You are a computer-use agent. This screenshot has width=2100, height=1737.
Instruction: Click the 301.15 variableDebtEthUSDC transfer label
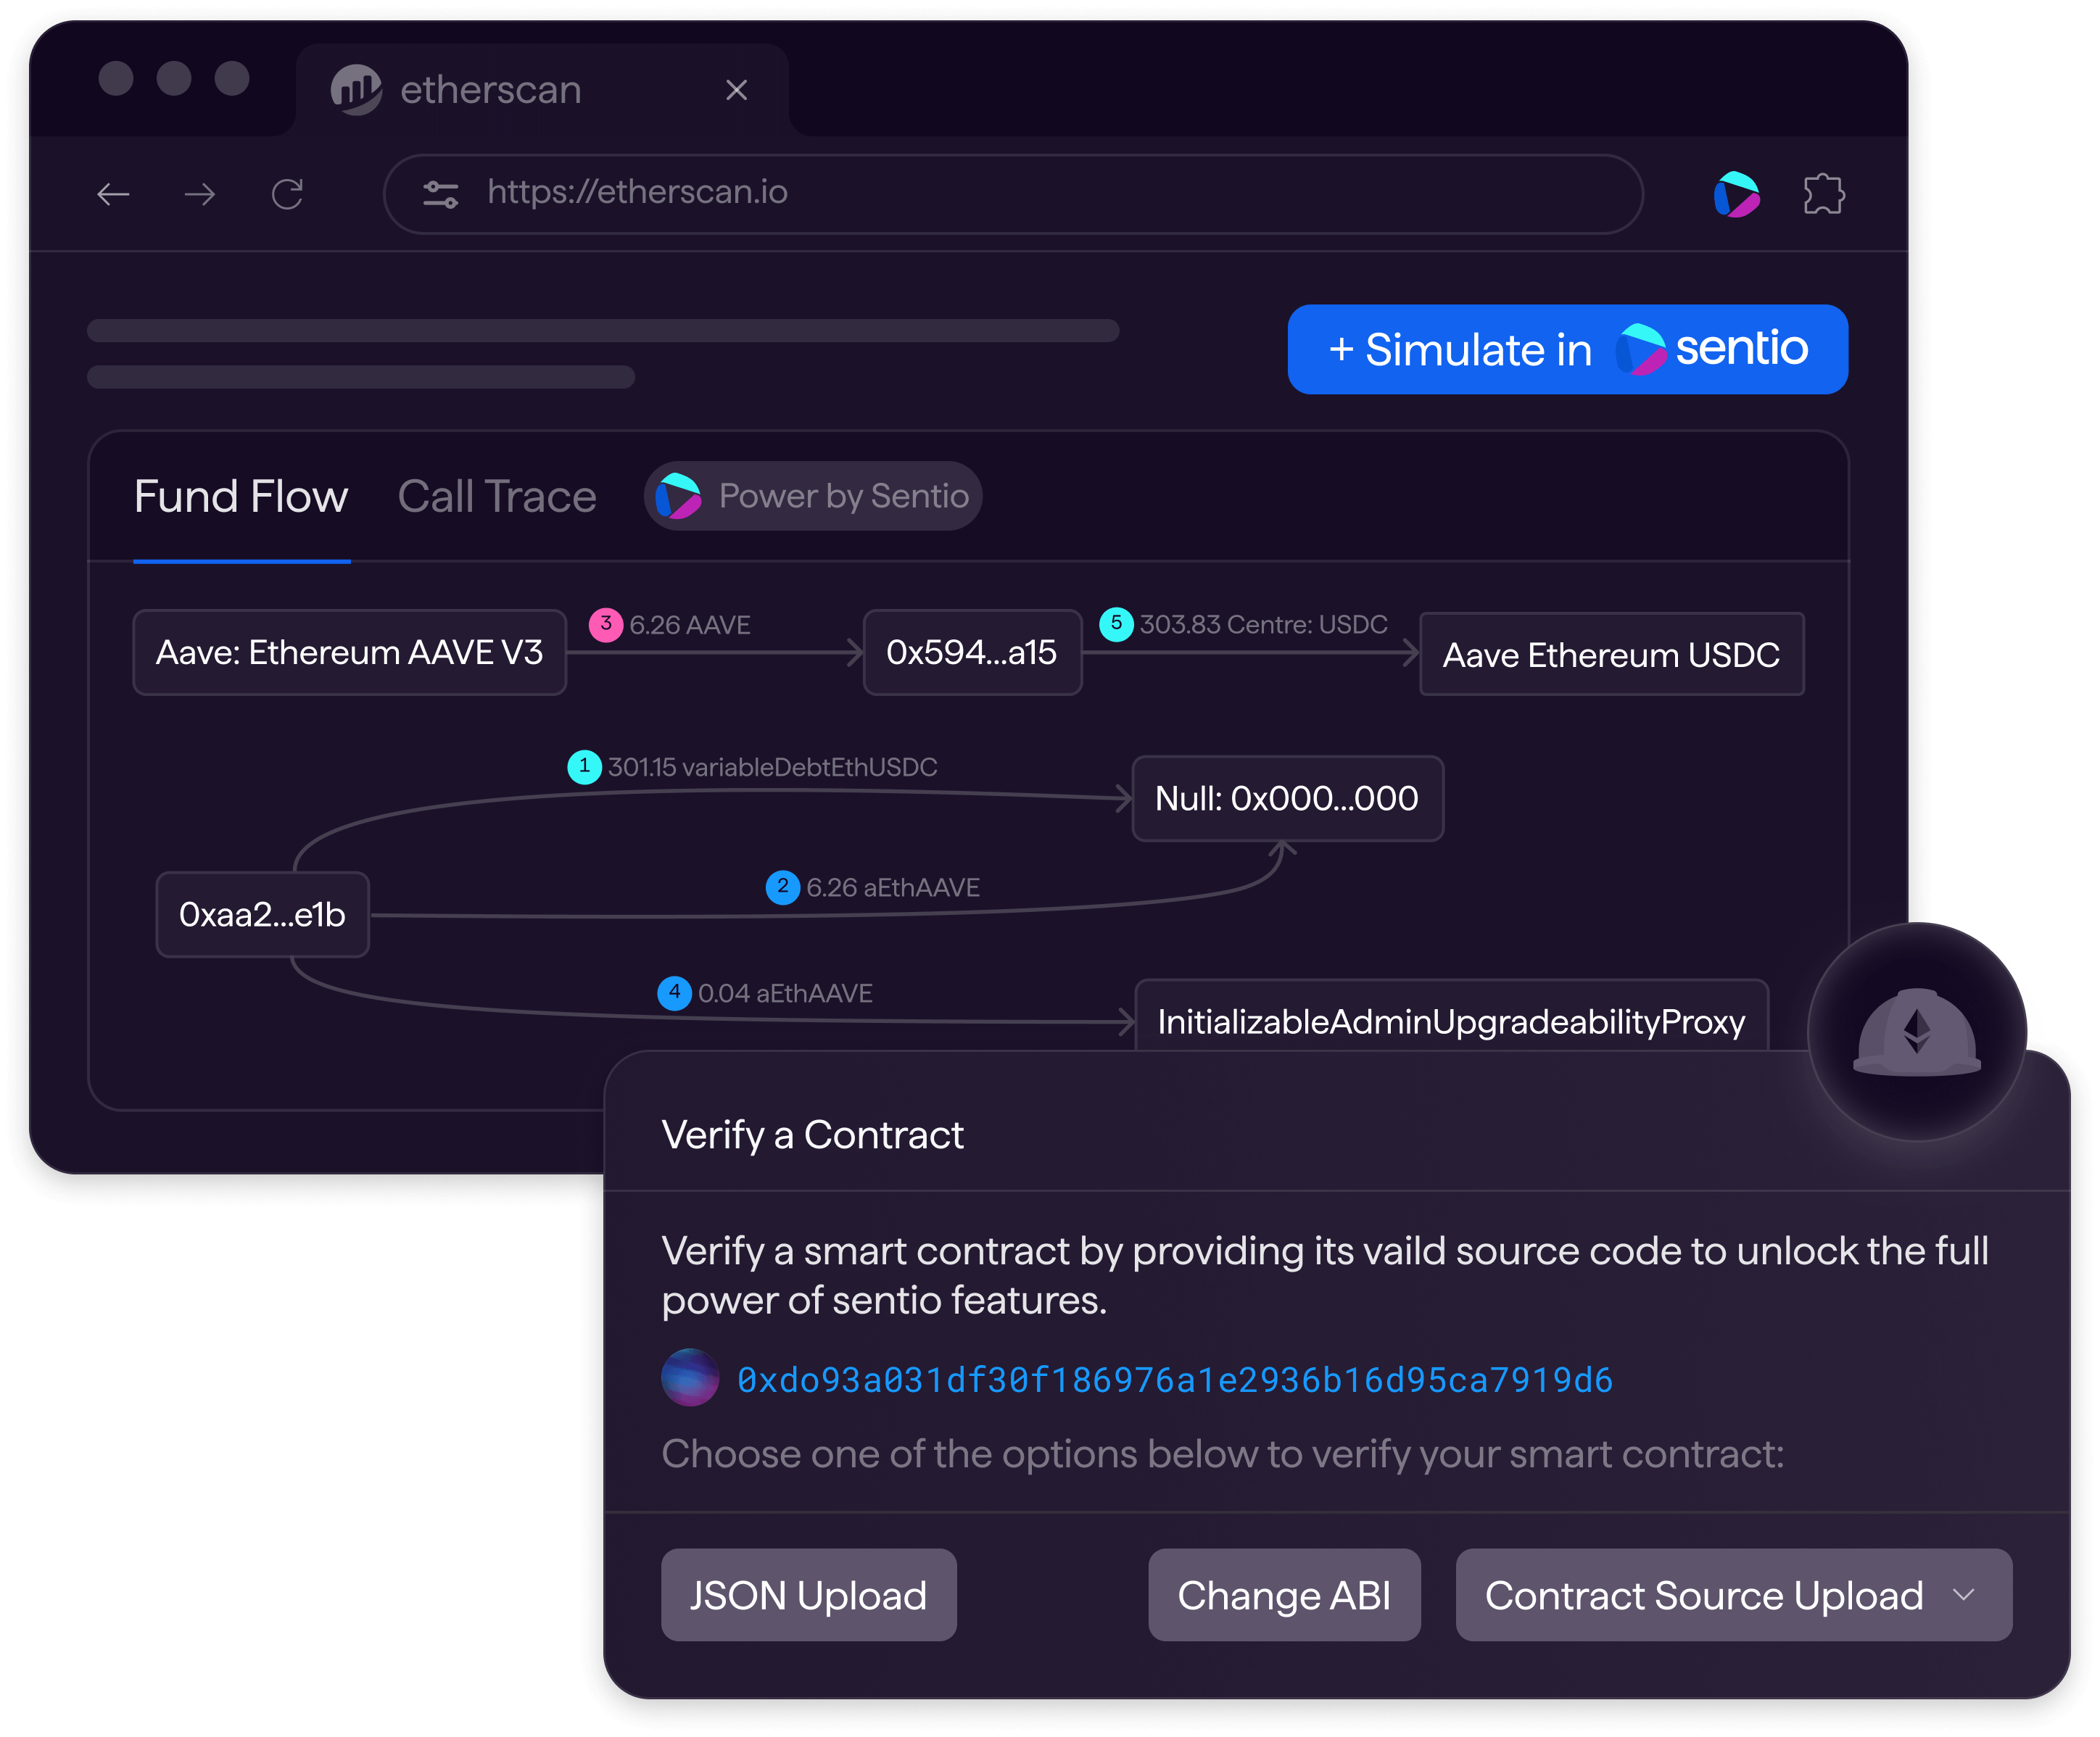(x=773, y=767)
